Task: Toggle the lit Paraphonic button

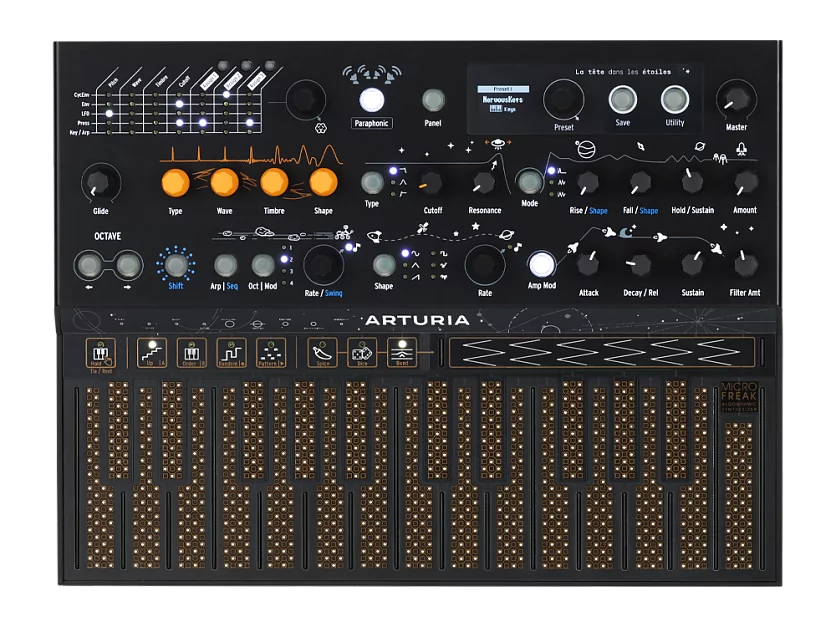Action: pos(372,100)
